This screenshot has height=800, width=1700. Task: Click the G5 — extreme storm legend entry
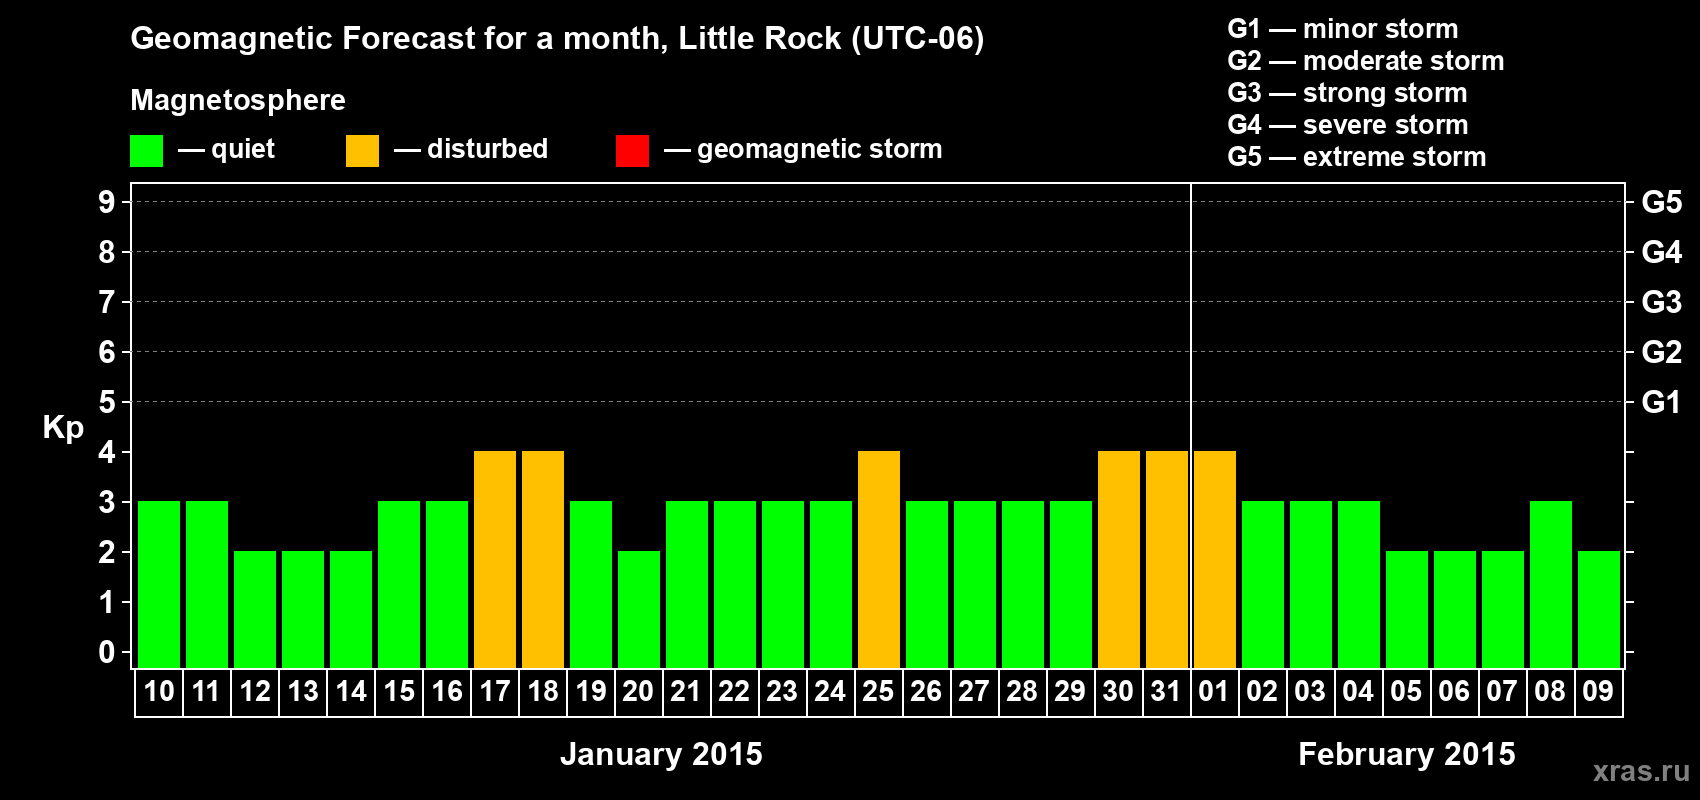pos(1357,157)
